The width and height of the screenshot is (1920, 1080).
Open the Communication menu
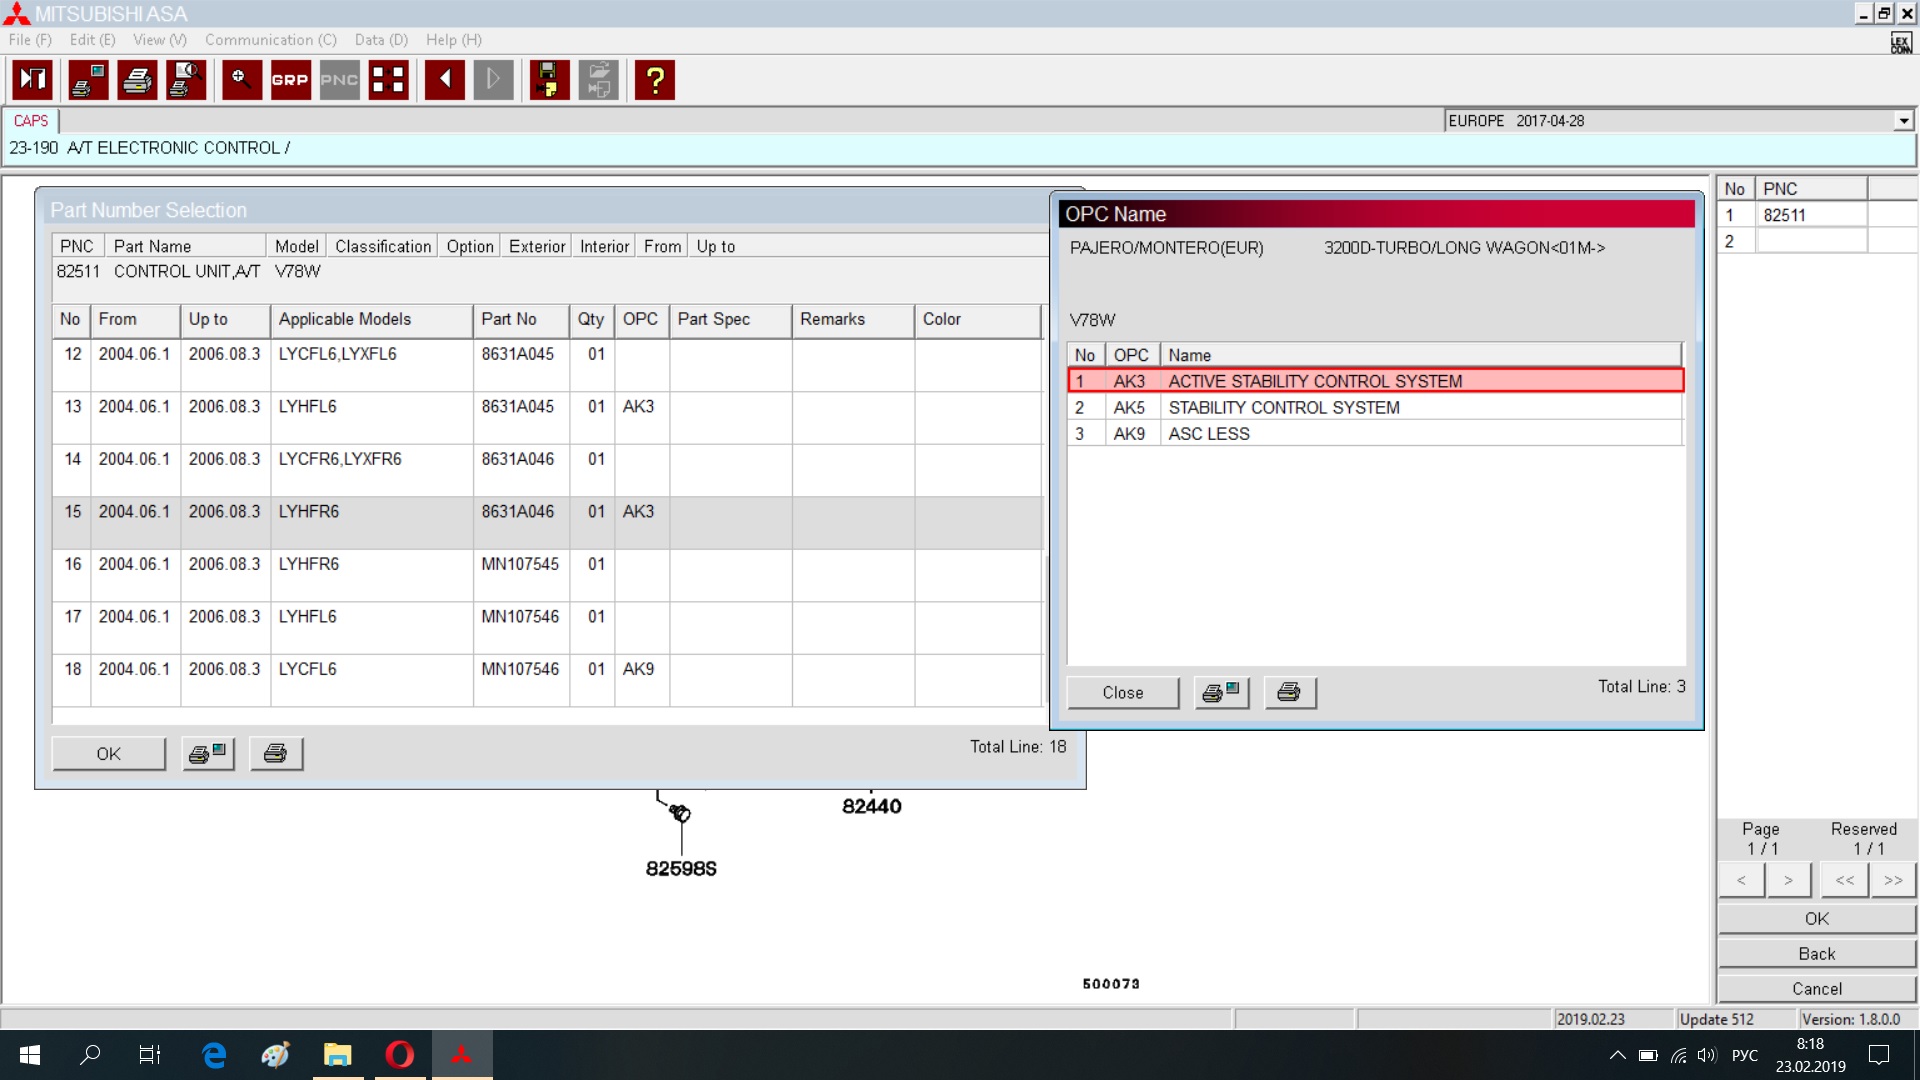[270, 40]
